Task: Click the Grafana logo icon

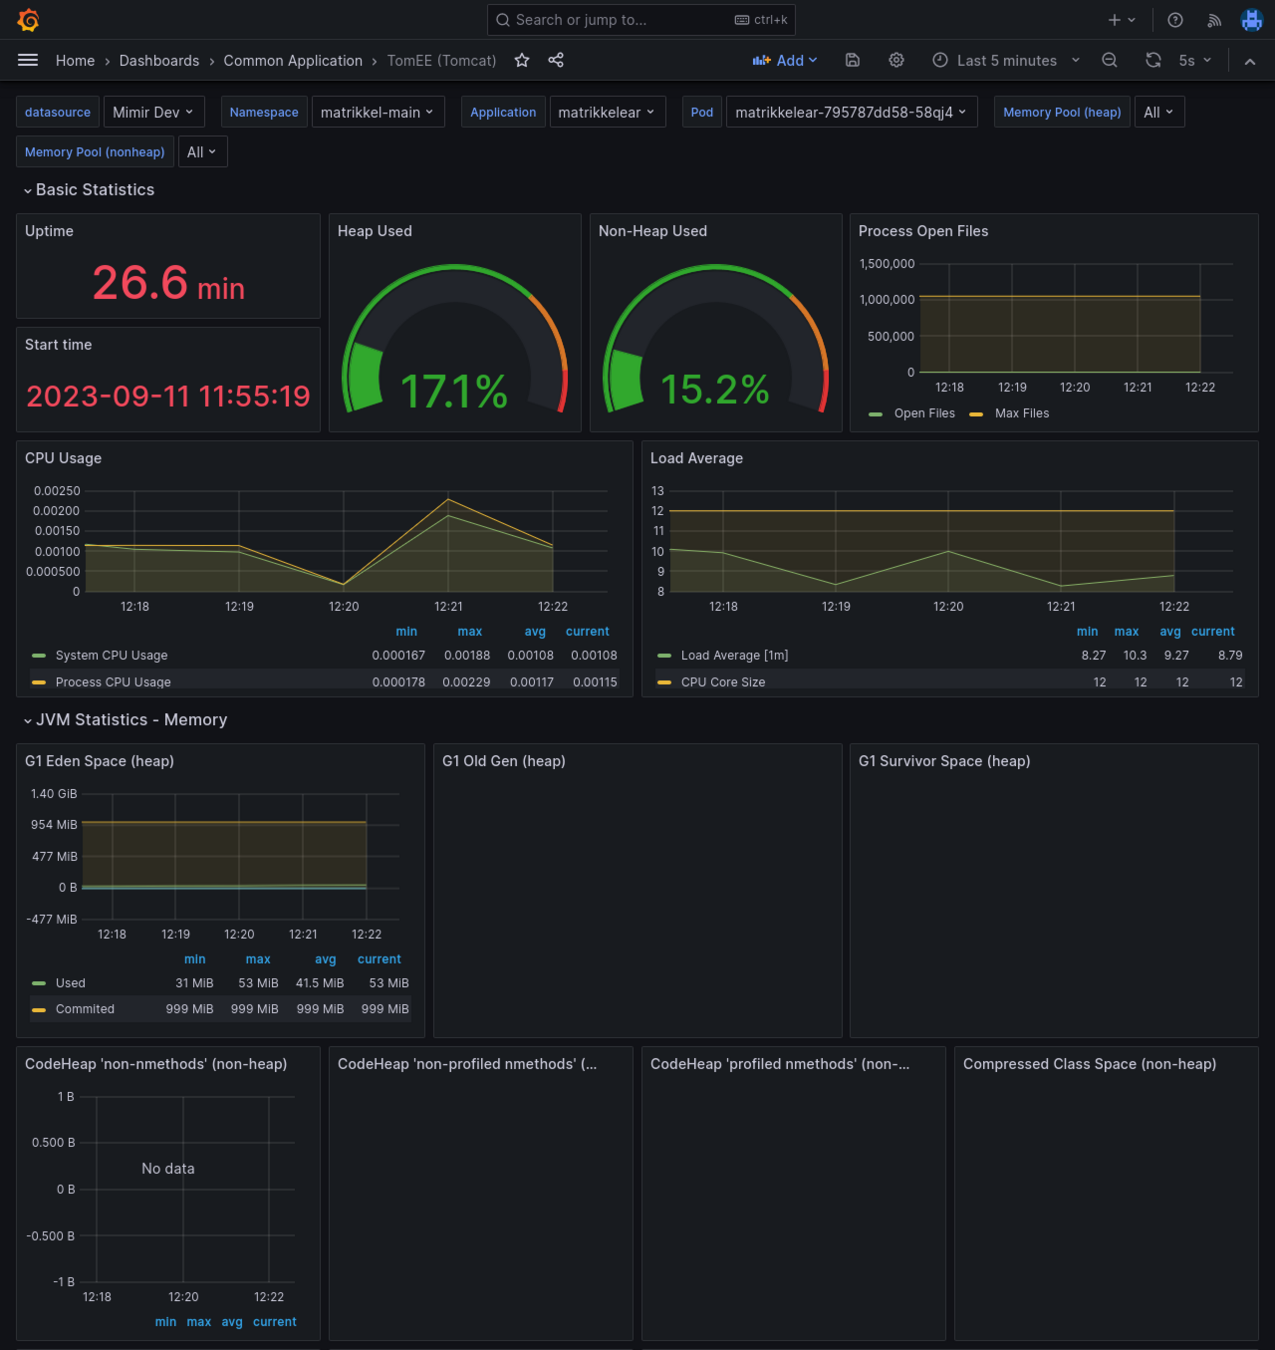Action: 28,20
